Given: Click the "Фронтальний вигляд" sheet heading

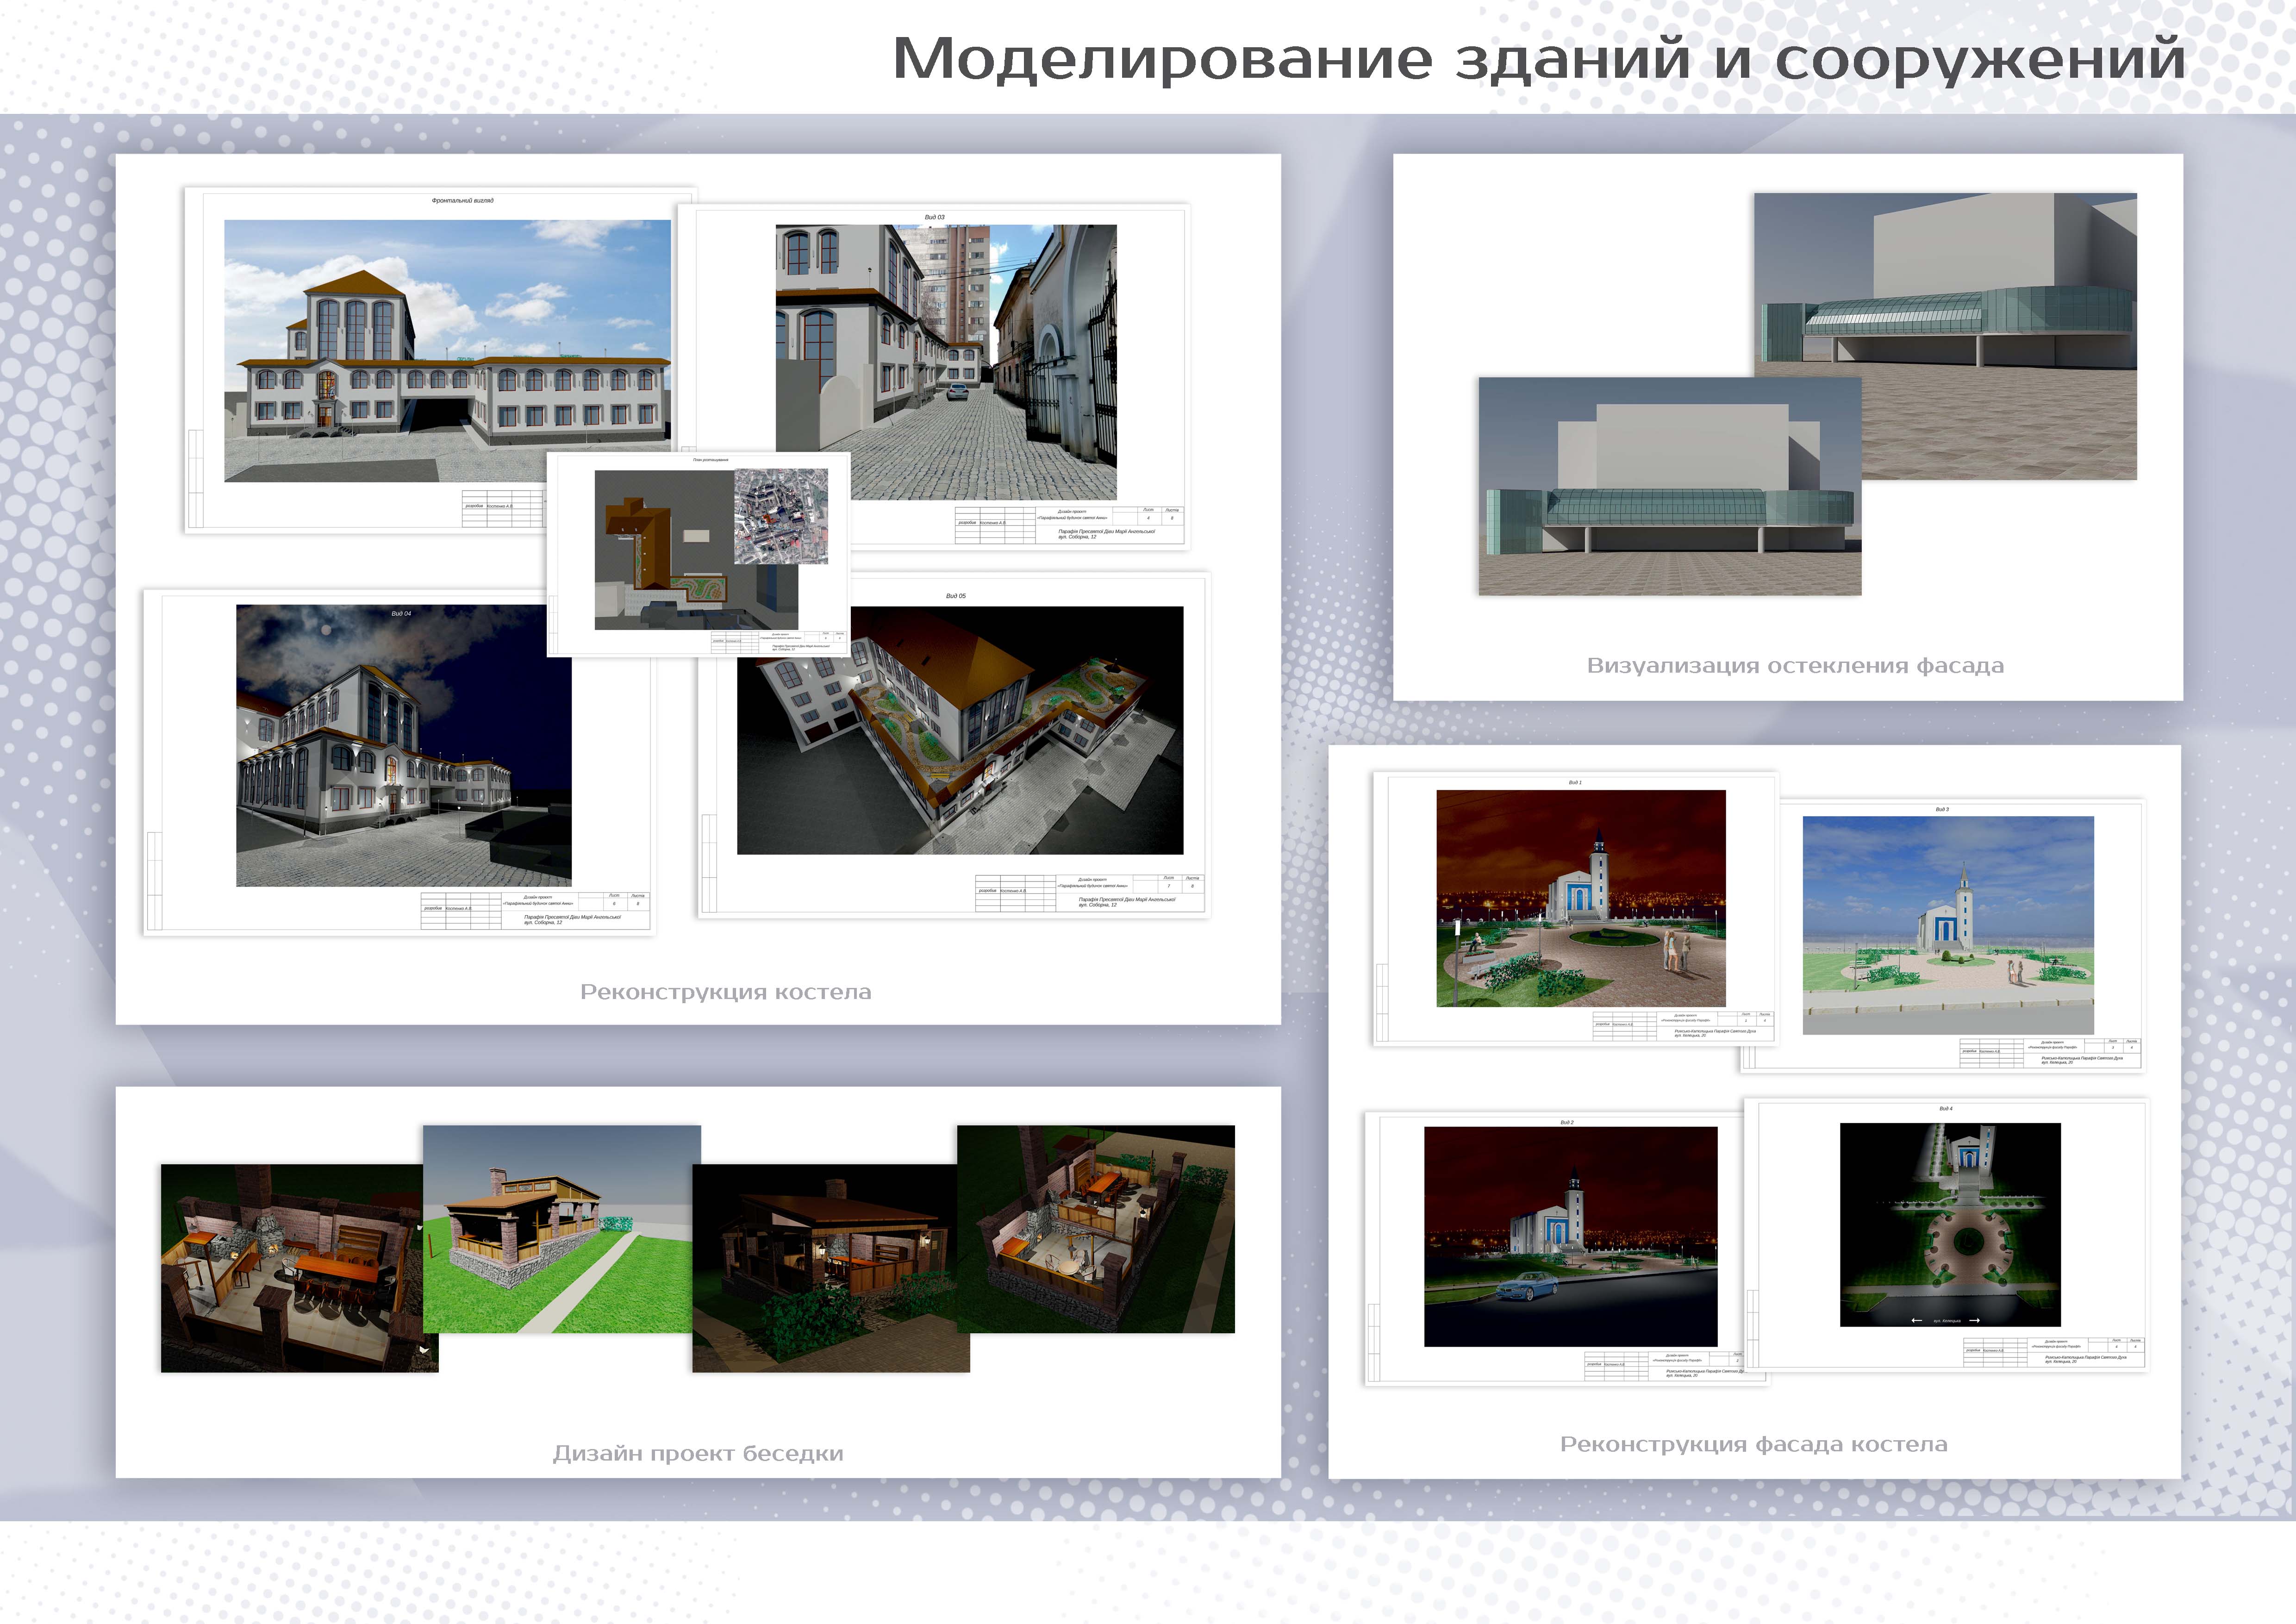Looking at the screenshot, I should click(x=462, y=201).
